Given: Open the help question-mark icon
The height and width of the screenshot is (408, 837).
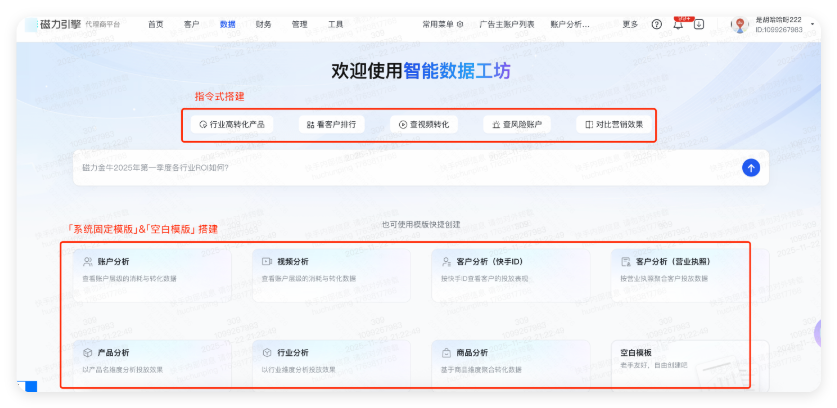Looking at the screenshot, I should (657, 24).
